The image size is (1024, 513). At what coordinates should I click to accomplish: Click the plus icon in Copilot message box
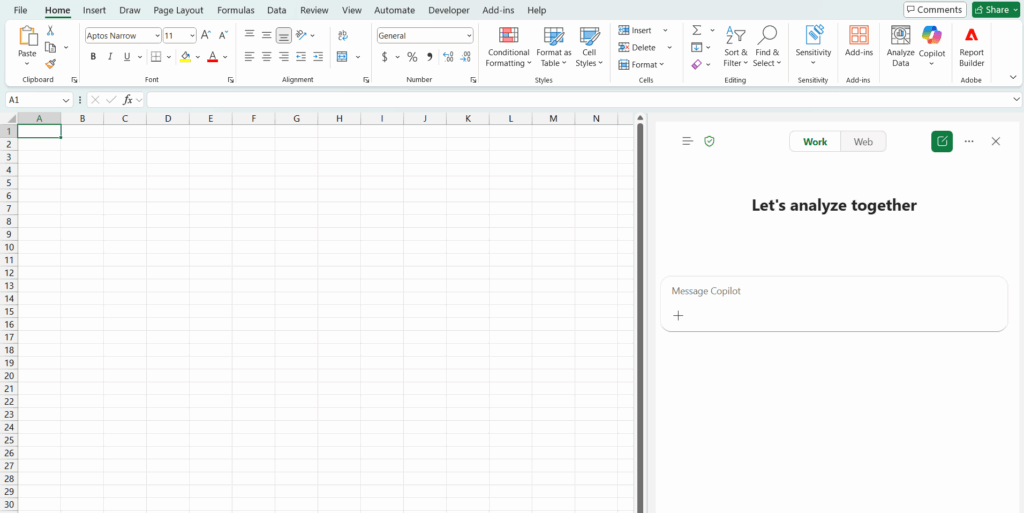679,316
